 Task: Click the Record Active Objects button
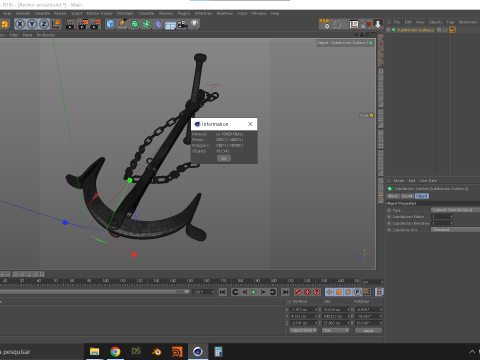(x=298, y=292)
